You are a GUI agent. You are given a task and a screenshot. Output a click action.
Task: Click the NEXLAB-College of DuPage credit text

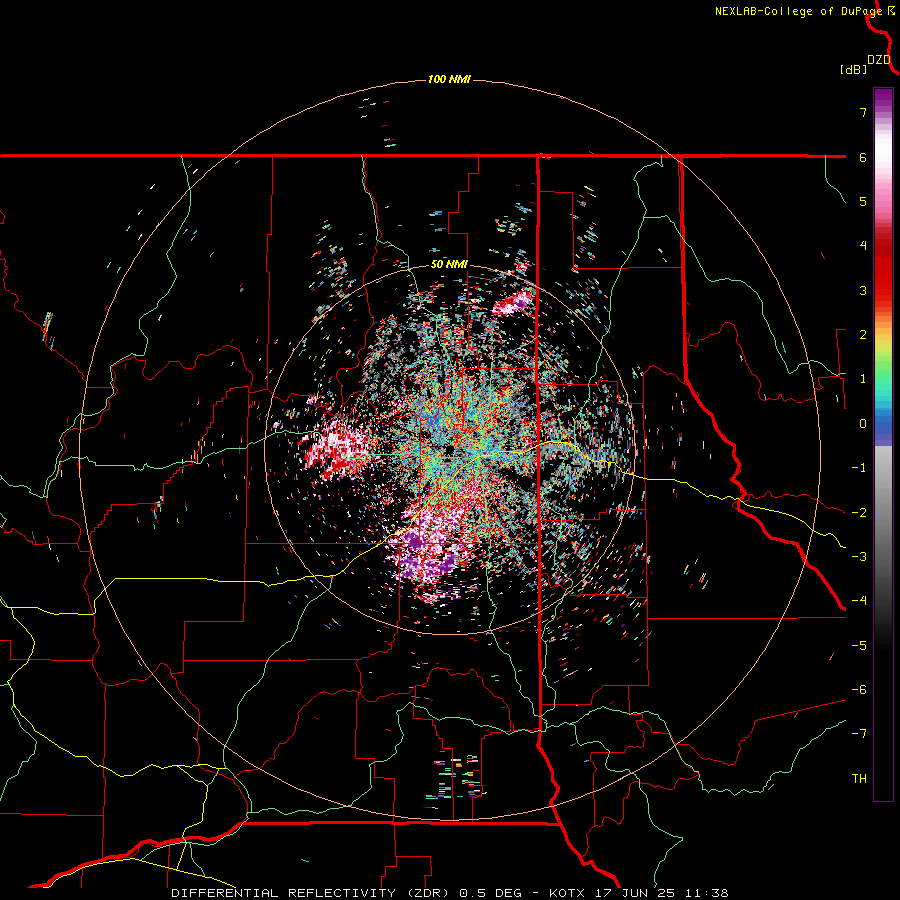coord(799,11)
